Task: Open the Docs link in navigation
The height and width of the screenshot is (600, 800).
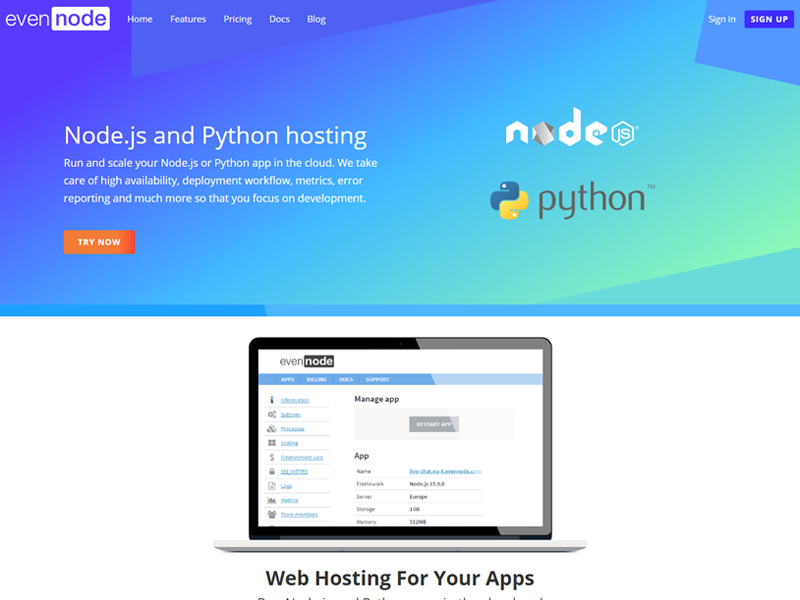Action: click(280, 19)
